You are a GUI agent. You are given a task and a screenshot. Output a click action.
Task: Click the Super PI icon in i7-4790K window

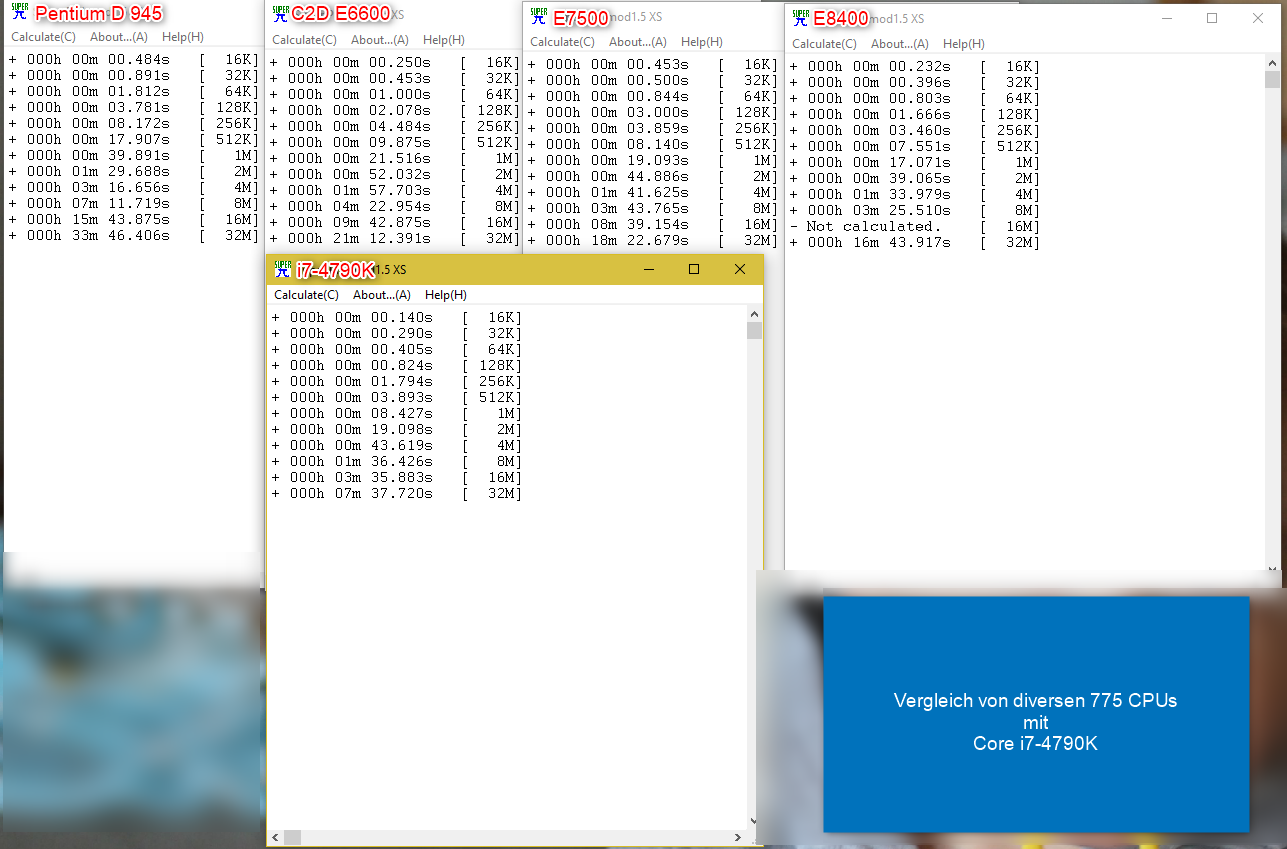(x=283, y=269)
